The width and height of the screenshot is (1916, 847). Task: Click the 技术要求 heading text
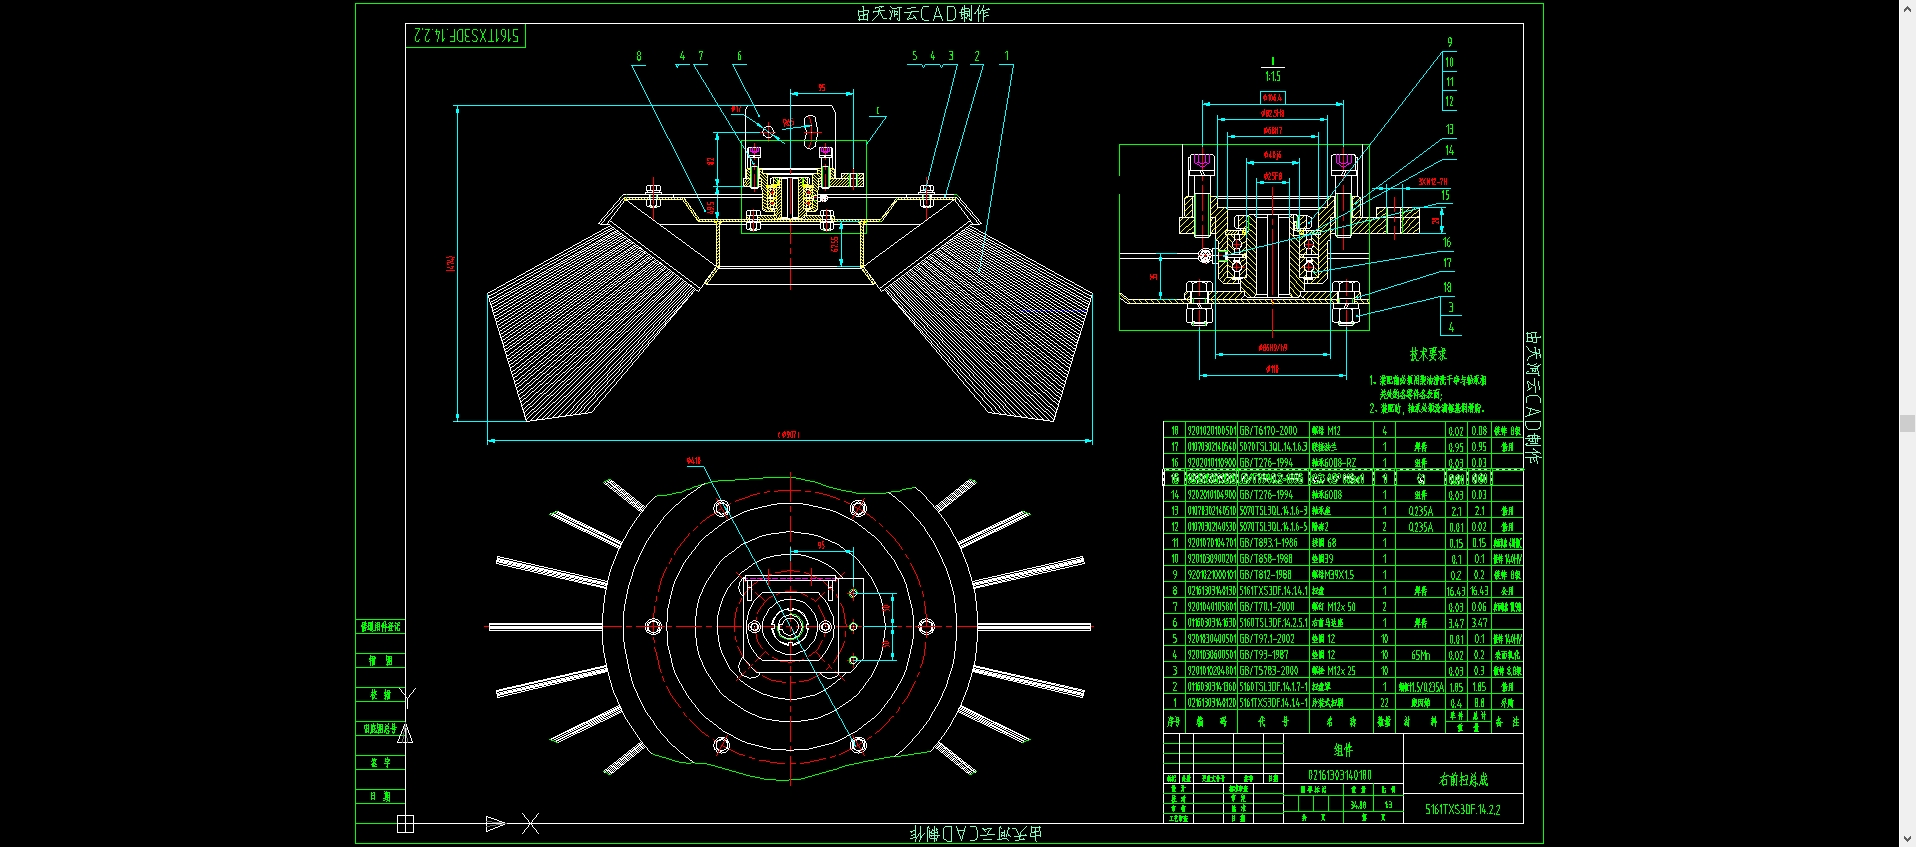click(x=1428, y=355)
